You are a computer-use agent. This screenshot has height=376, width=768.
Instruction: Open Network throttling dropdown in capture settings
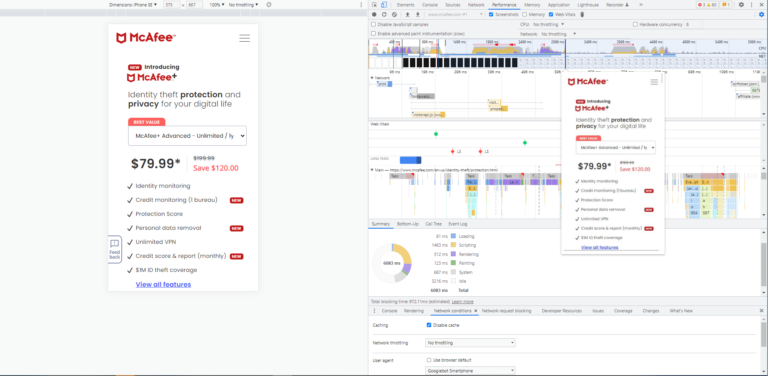(559, 34)
